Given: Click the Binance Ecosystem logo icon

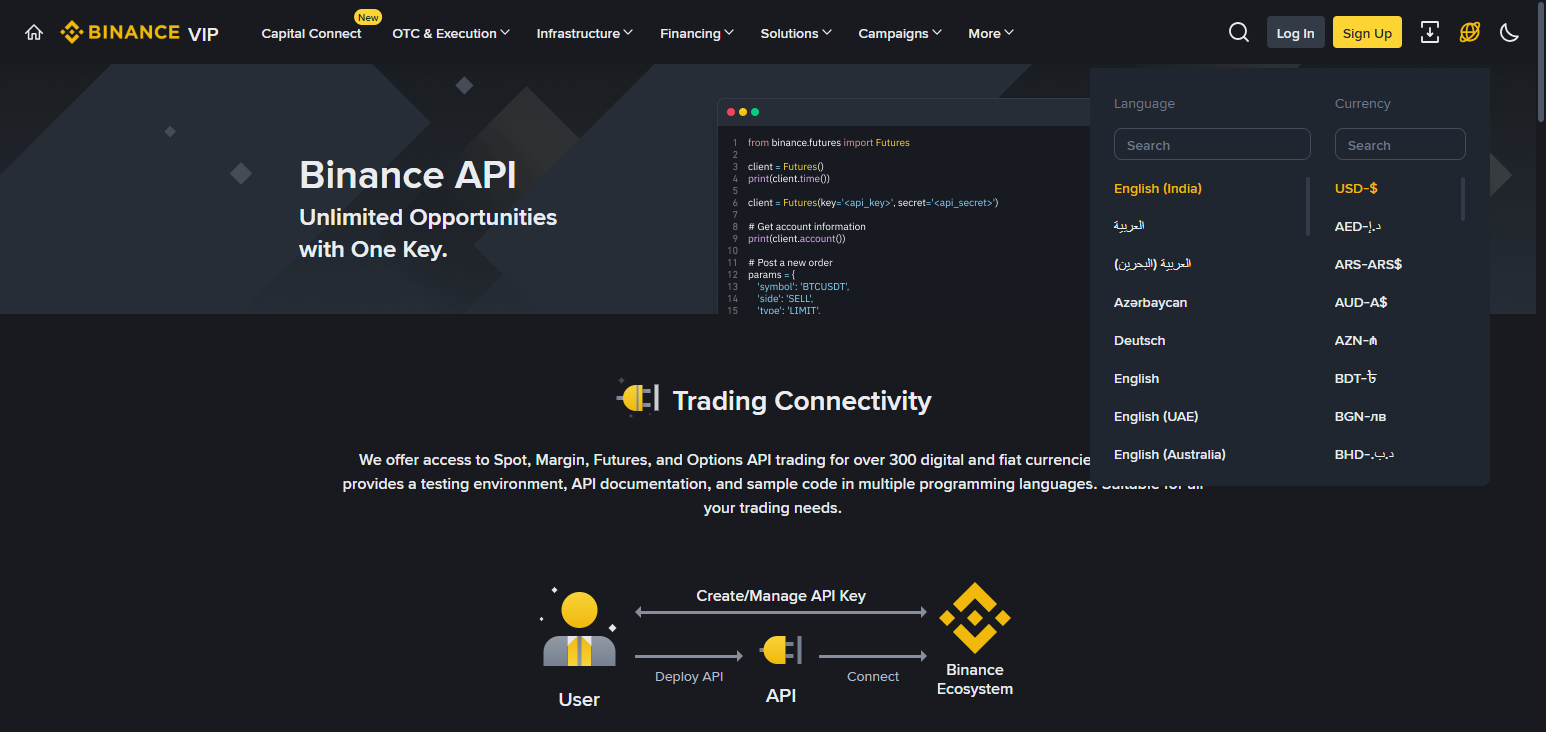Looking at the screenshot, I should click(975, 618).
